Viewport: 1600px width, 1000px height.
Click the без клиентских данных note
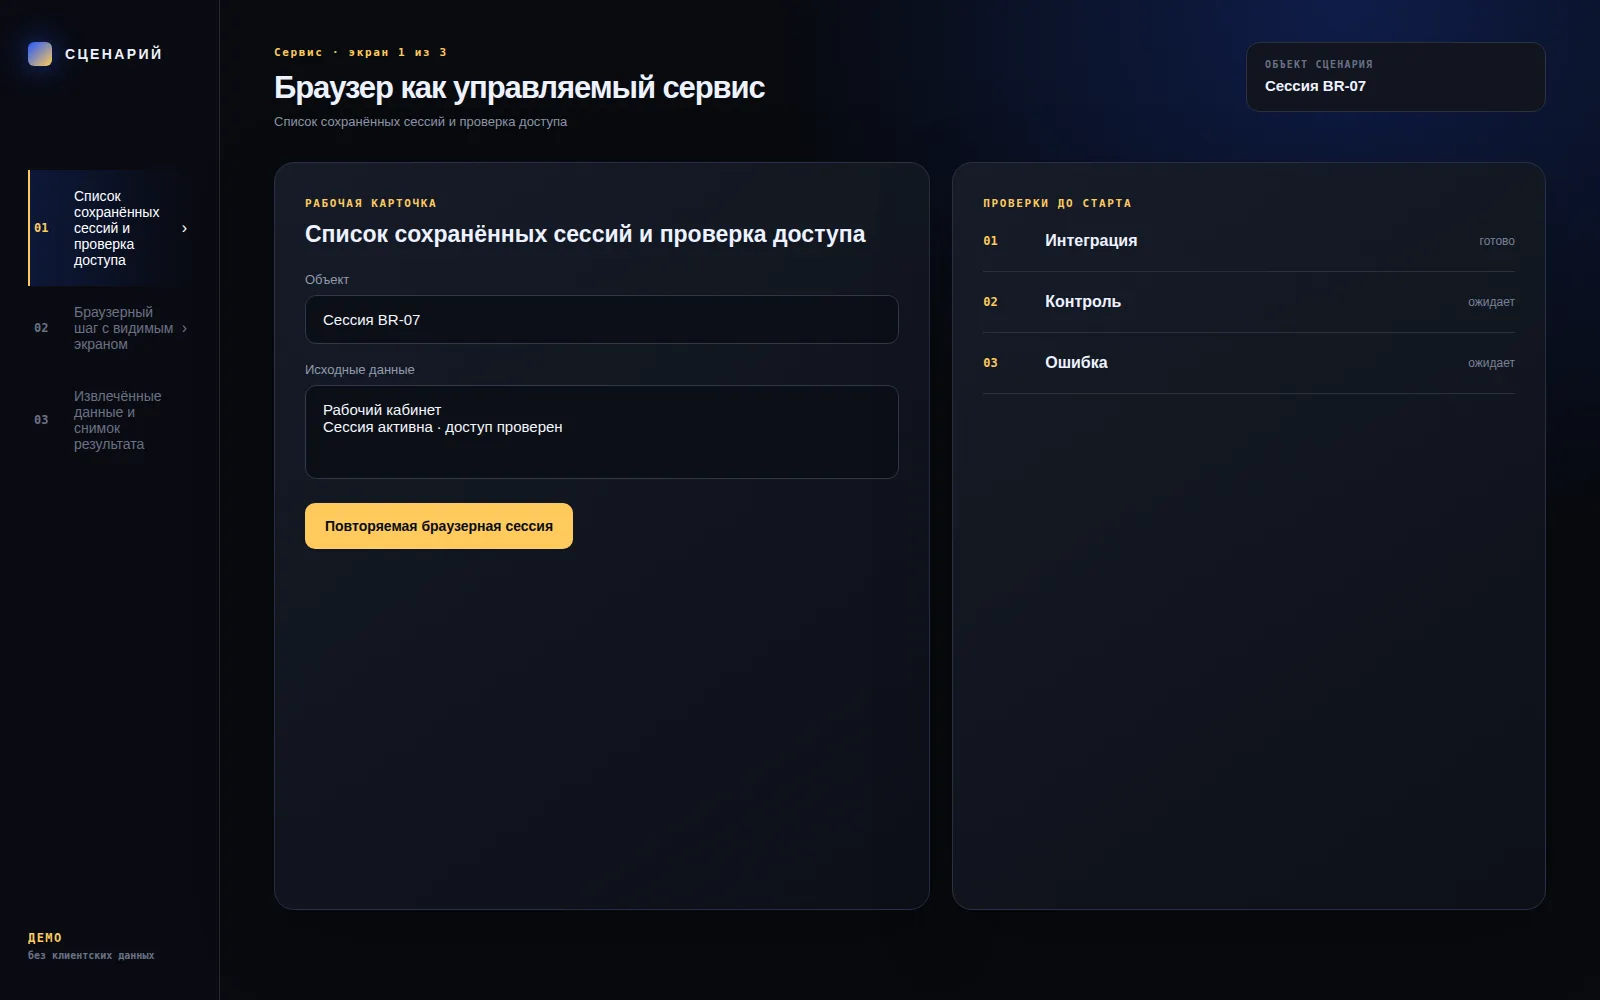point(91,956)
